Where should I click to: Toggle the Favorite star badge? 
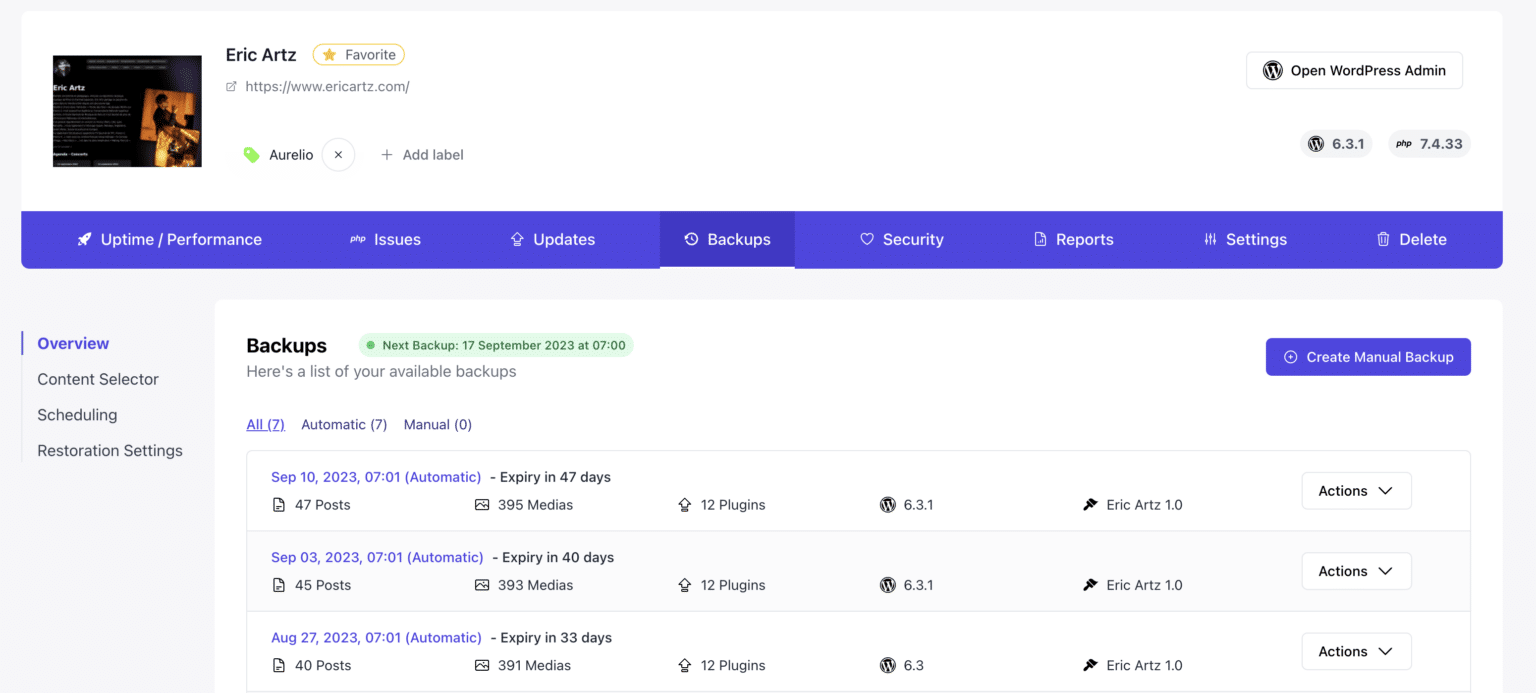[359, 55]
